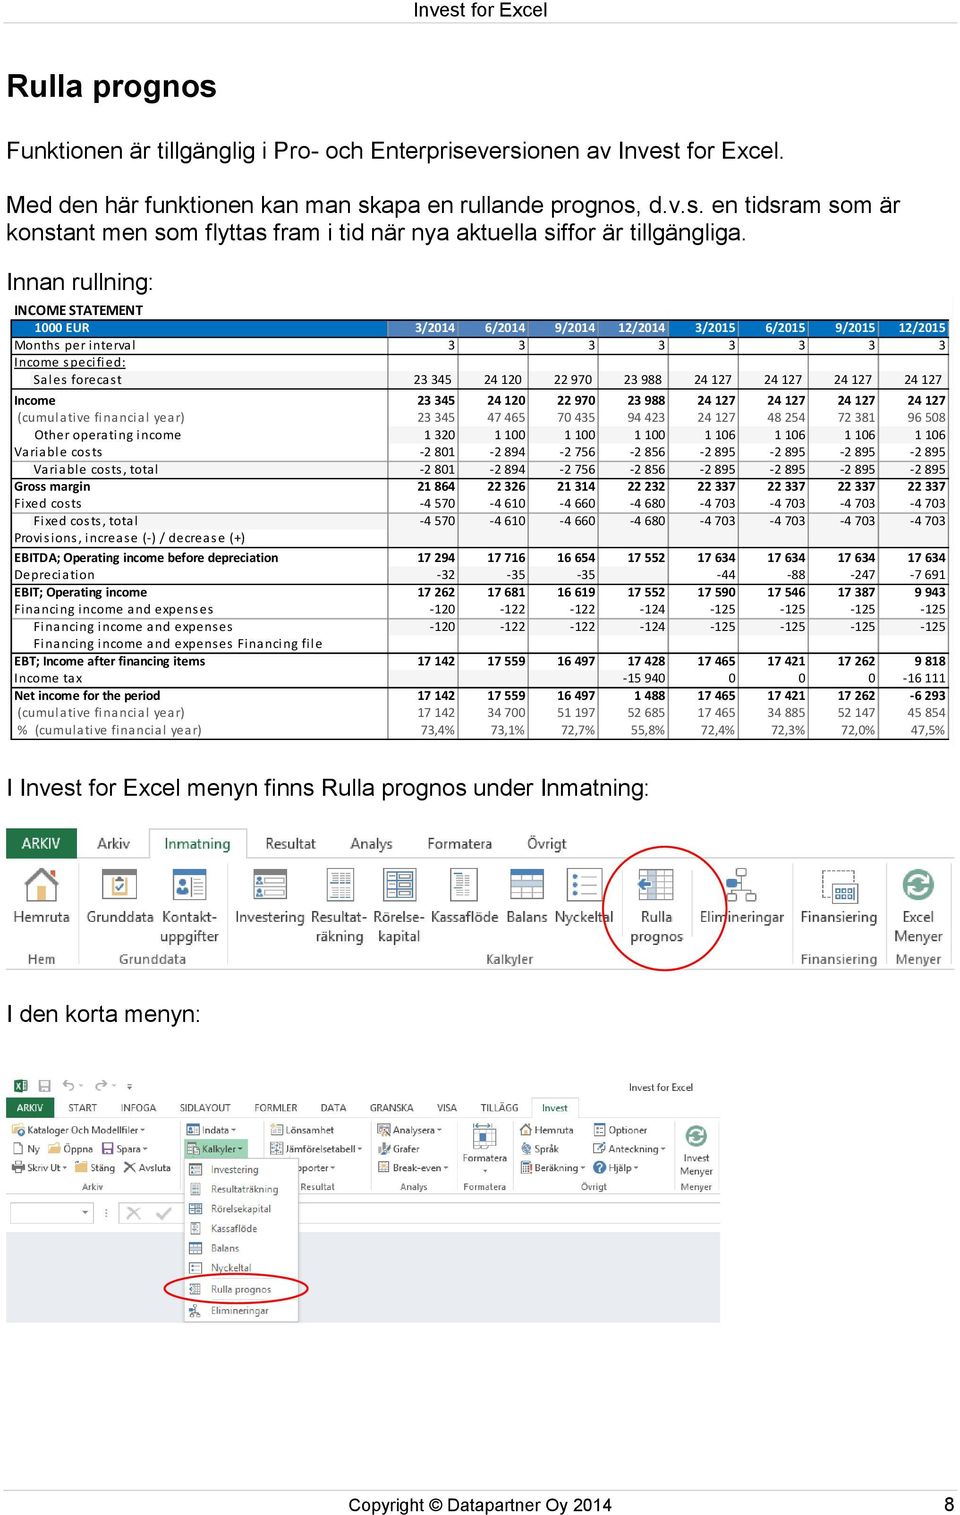Screen dimensions: 960x1515
Task: Click the Save icon in the quick access toolbar
Action: click(44, 1085)
